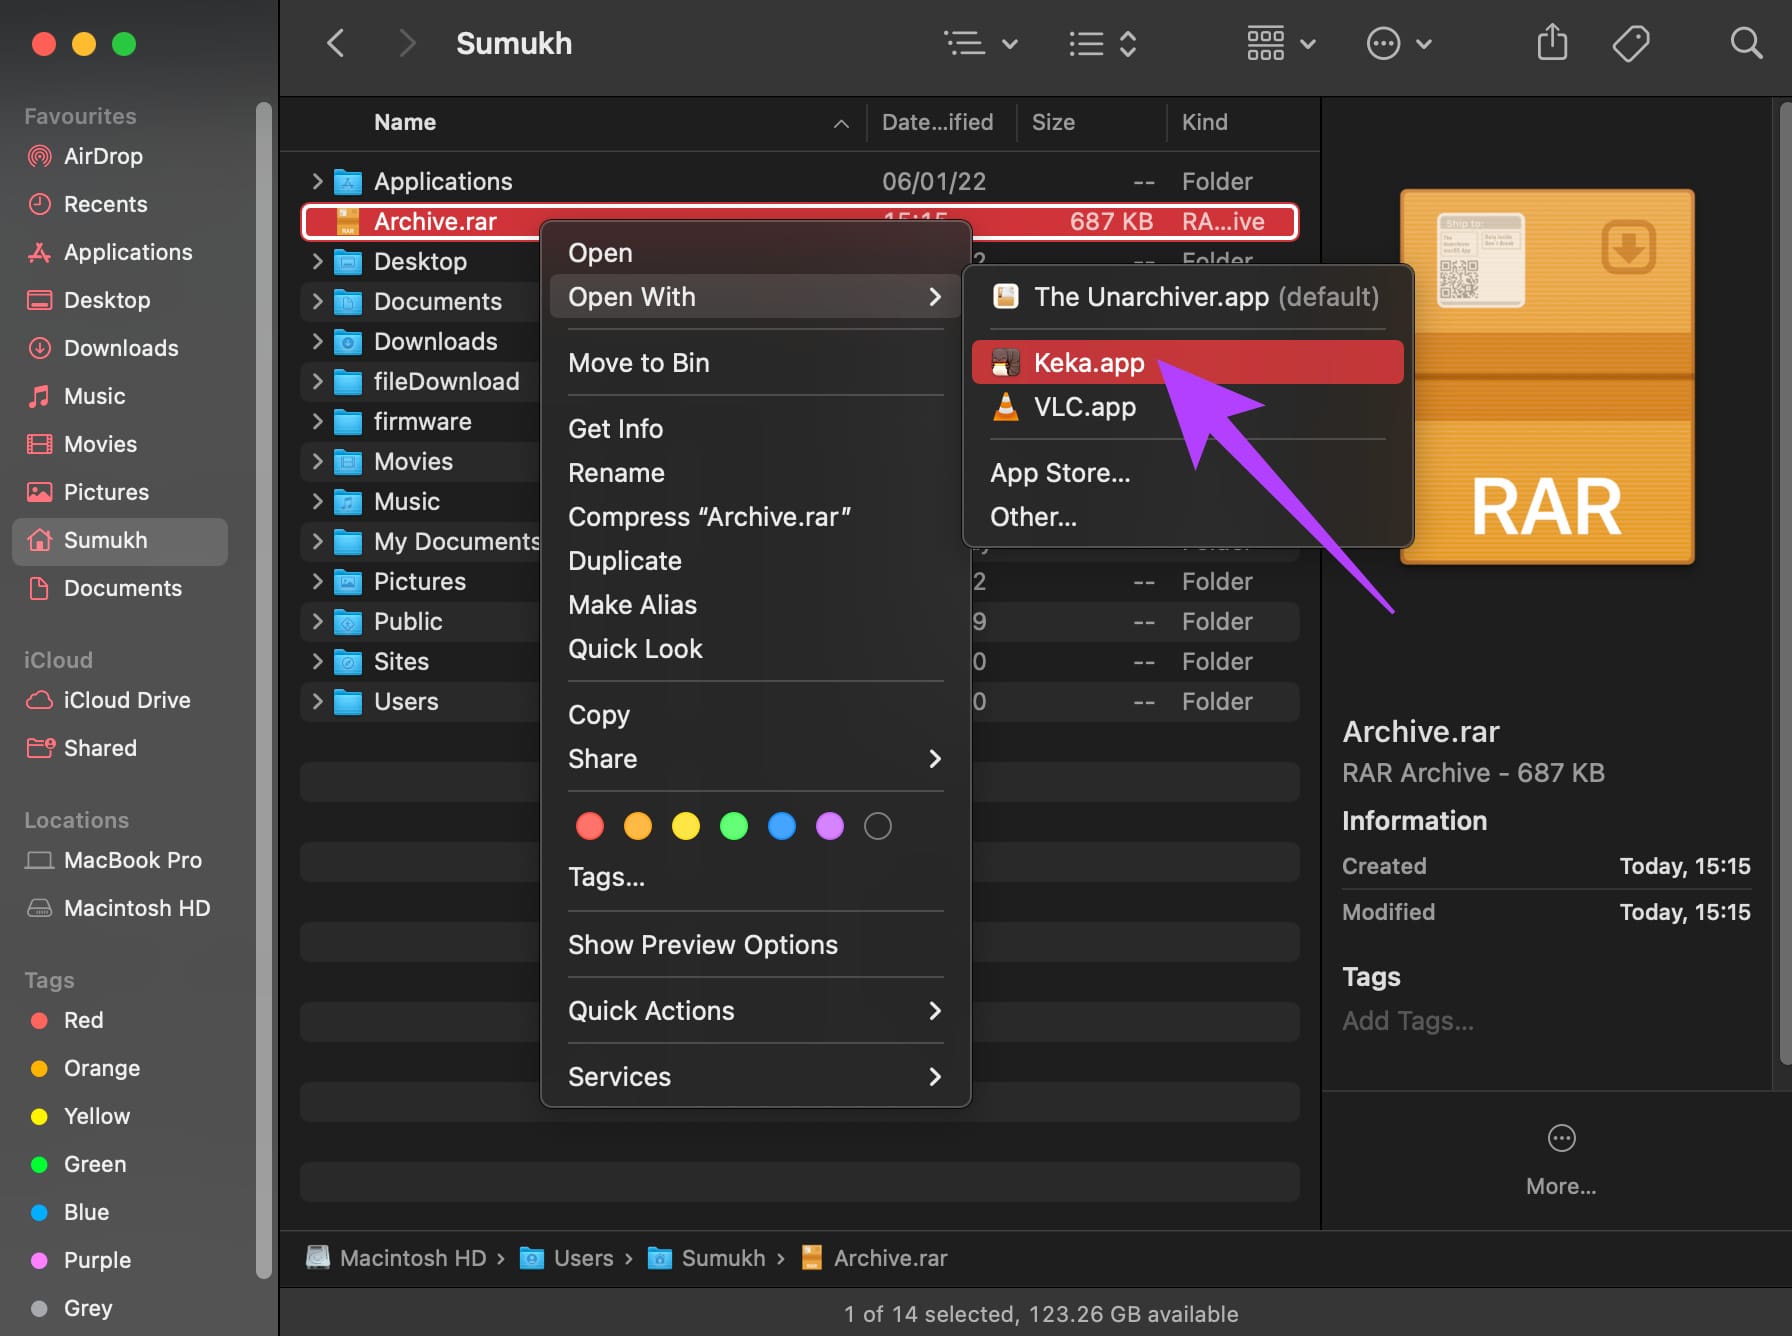
Task: Select The Unarchiver.app default option
Action: pos(1187,296)
